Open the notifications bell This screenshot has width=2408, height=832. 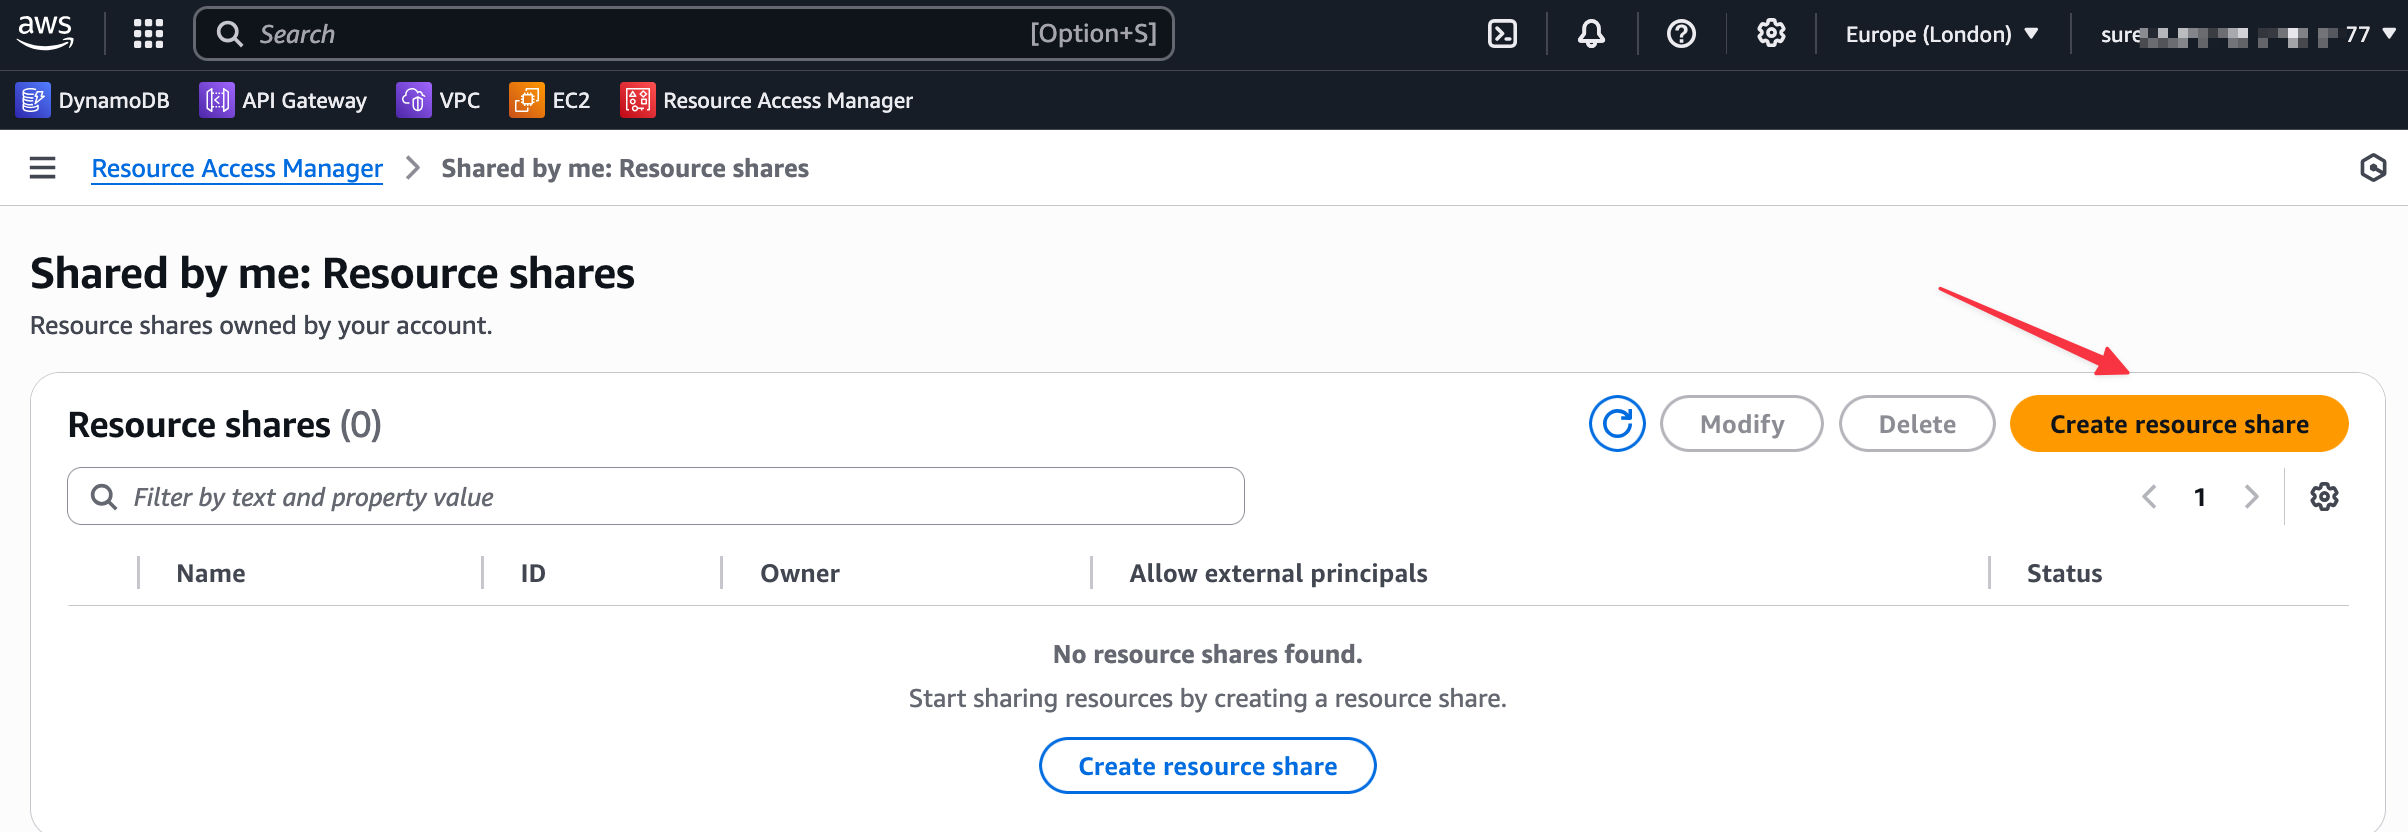pyautogui.click(x=1591, y=34)
